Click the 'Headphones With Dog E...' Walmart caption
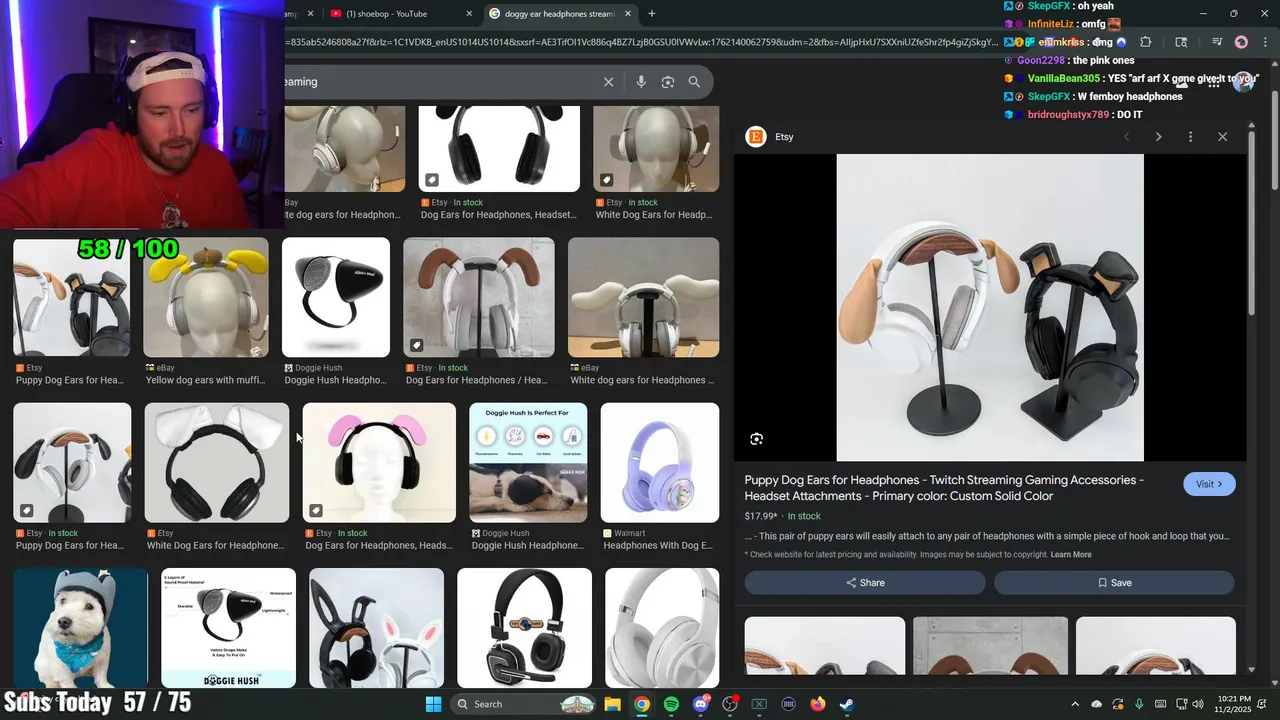Image resolution: width=1280 pixels, height=720 pixels. pyautogui.click(x=658, y=546)
